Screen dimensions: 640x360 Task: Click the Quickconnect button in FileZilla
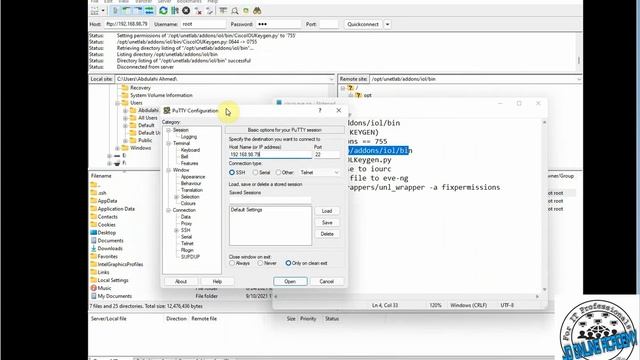tap(363, 24)
